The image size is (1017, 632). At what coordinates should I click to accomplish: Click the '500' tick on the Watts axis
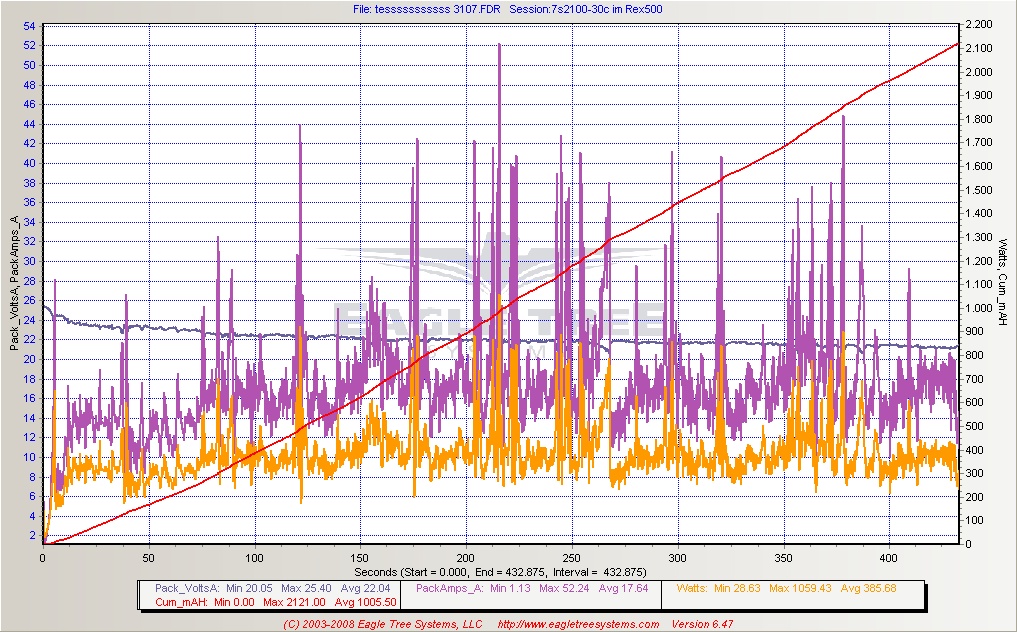pyautogui.click(x=973, y=426)
